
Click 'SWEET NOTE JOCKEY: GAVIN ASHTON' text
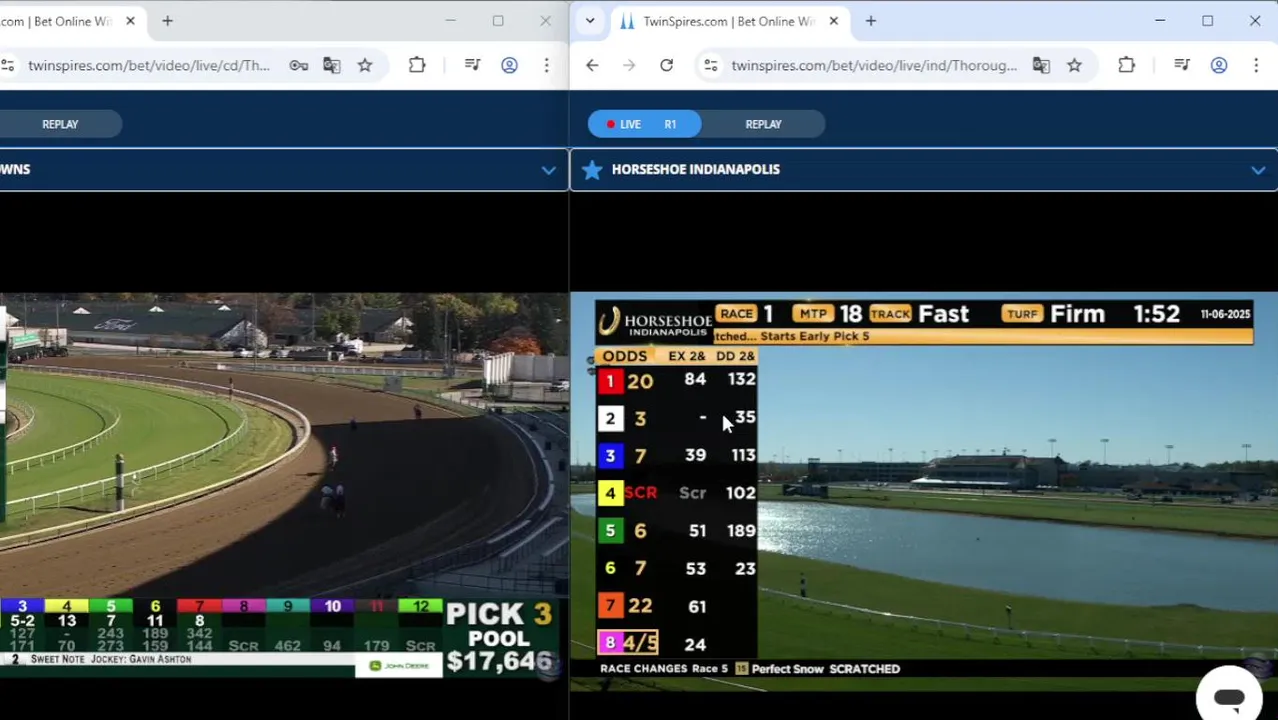[110, 659]
